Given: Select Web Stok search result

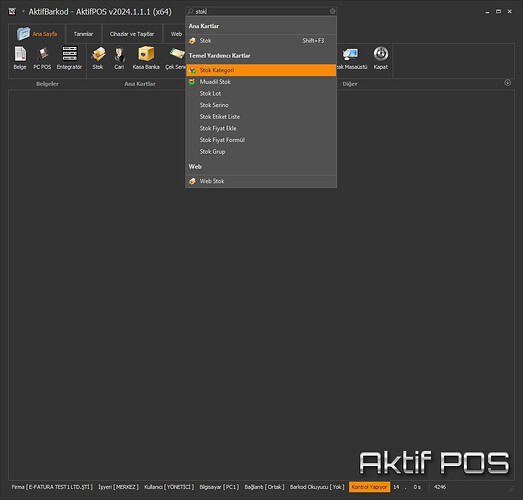Looking at the screenshot, I should tap(261, 181).
